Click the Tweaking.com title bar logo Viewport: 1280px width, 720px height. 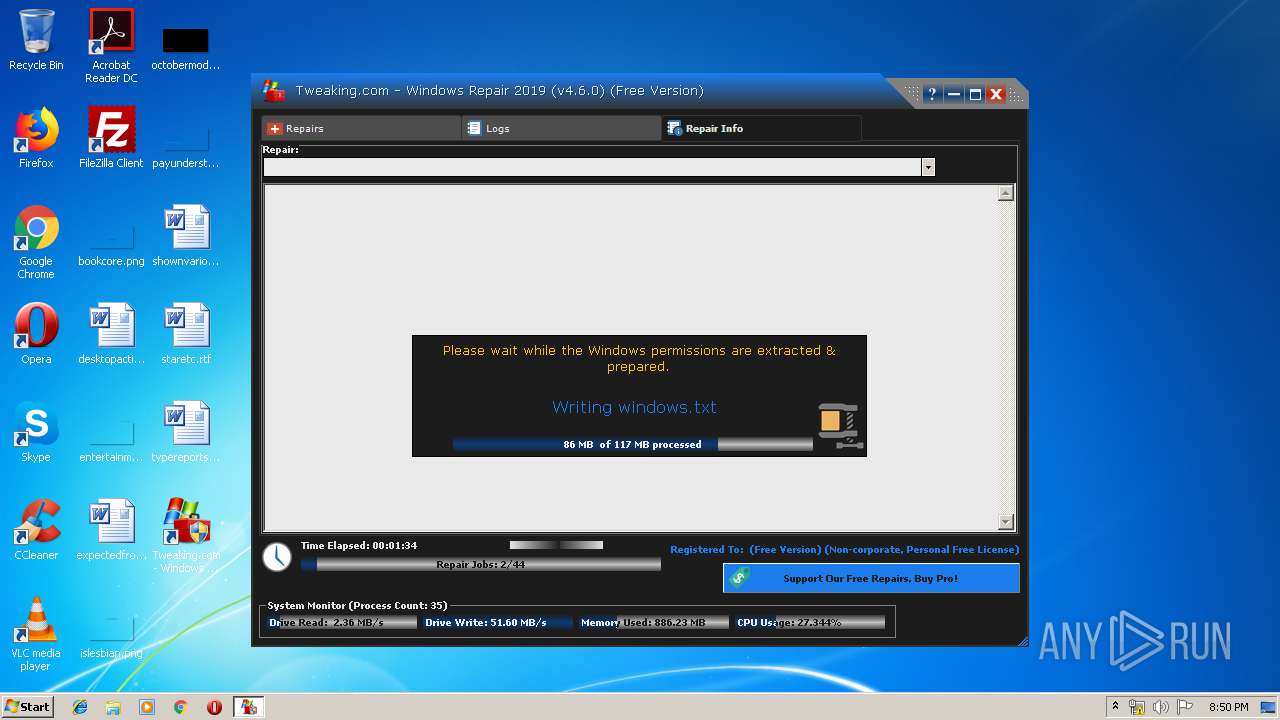[x=273, y=91]
